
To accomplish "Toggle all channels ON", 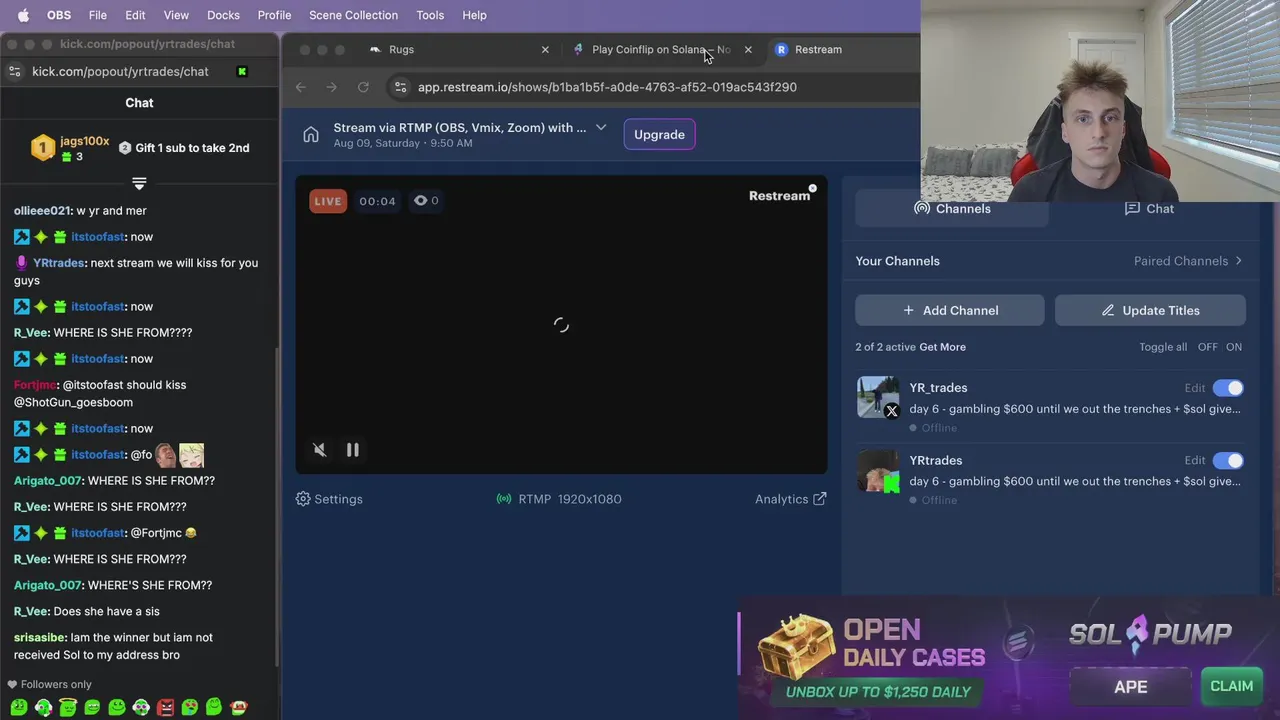I will point(1234,347).
